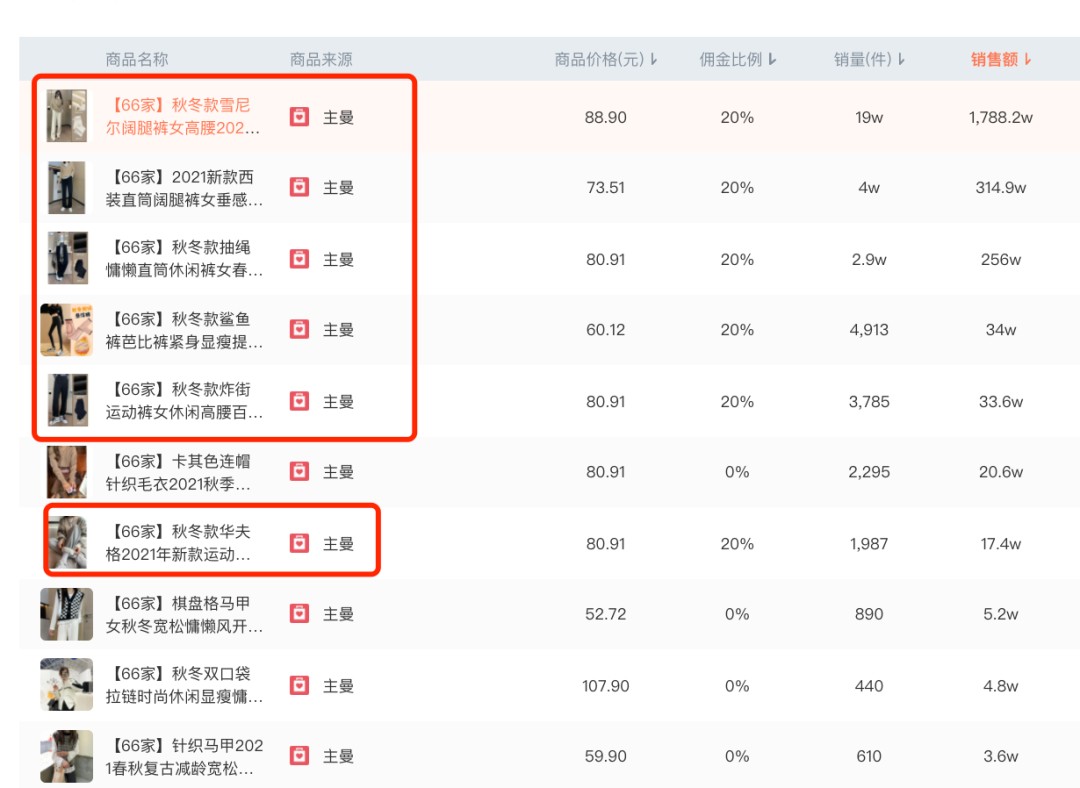Open thumbnail of 秋冬款华夫格 product
The height and width of the screenshot is (788, 1080).
68,543
